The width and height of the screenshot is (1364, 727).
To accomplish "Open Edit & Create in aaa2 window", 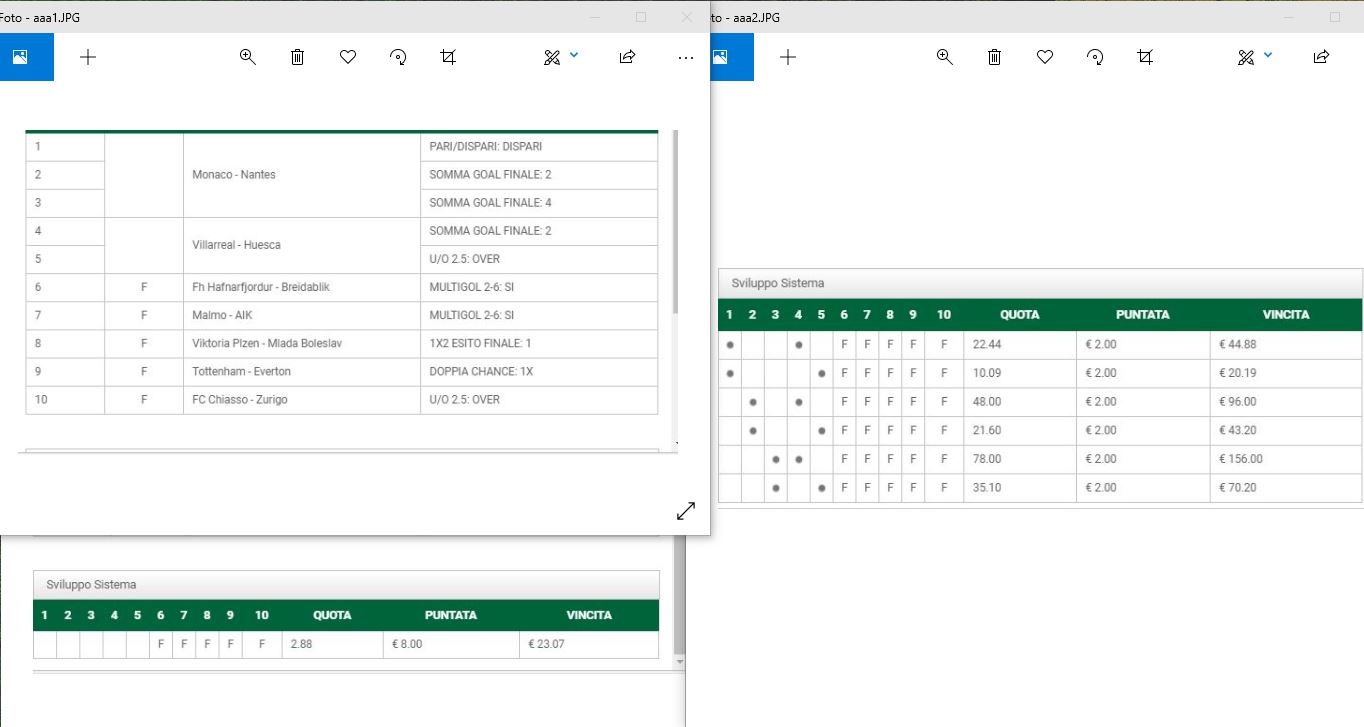I will point(1246,57).
